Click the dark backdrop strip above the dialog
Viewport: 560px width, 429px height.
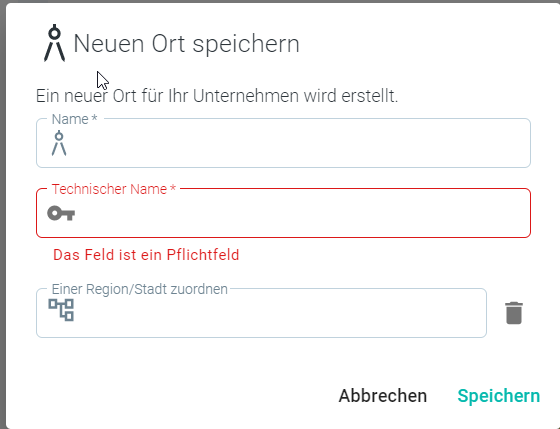[x=280, y=1]
